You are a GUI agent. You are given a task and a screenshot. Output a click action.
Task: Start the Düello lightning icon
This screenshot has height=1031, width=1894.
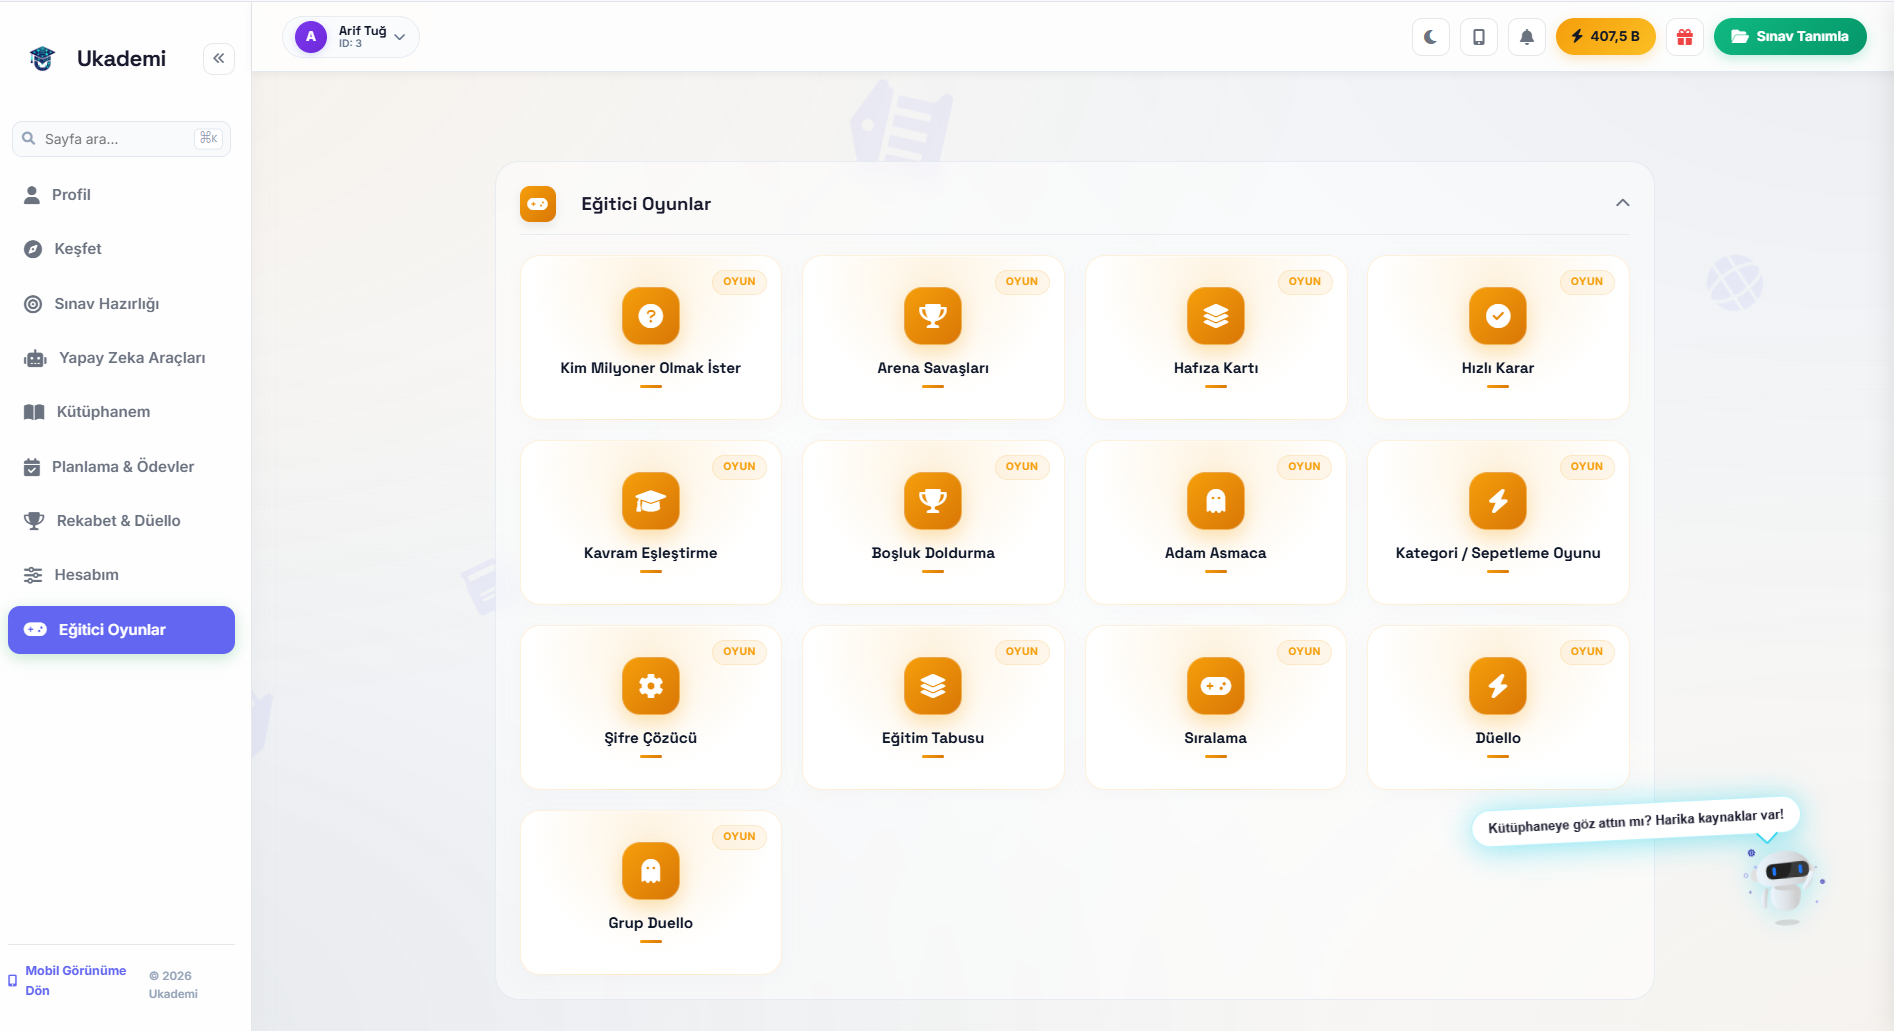(1498, 686)
